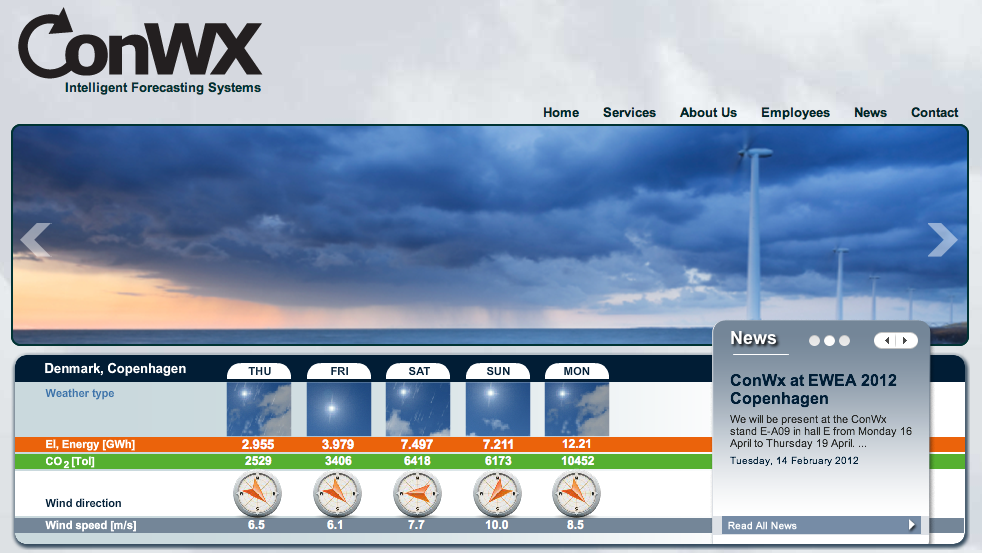Click CO2 value 2529
This screenshot has width=982, height=553.
pyautogui.click(x=258, y=461)
